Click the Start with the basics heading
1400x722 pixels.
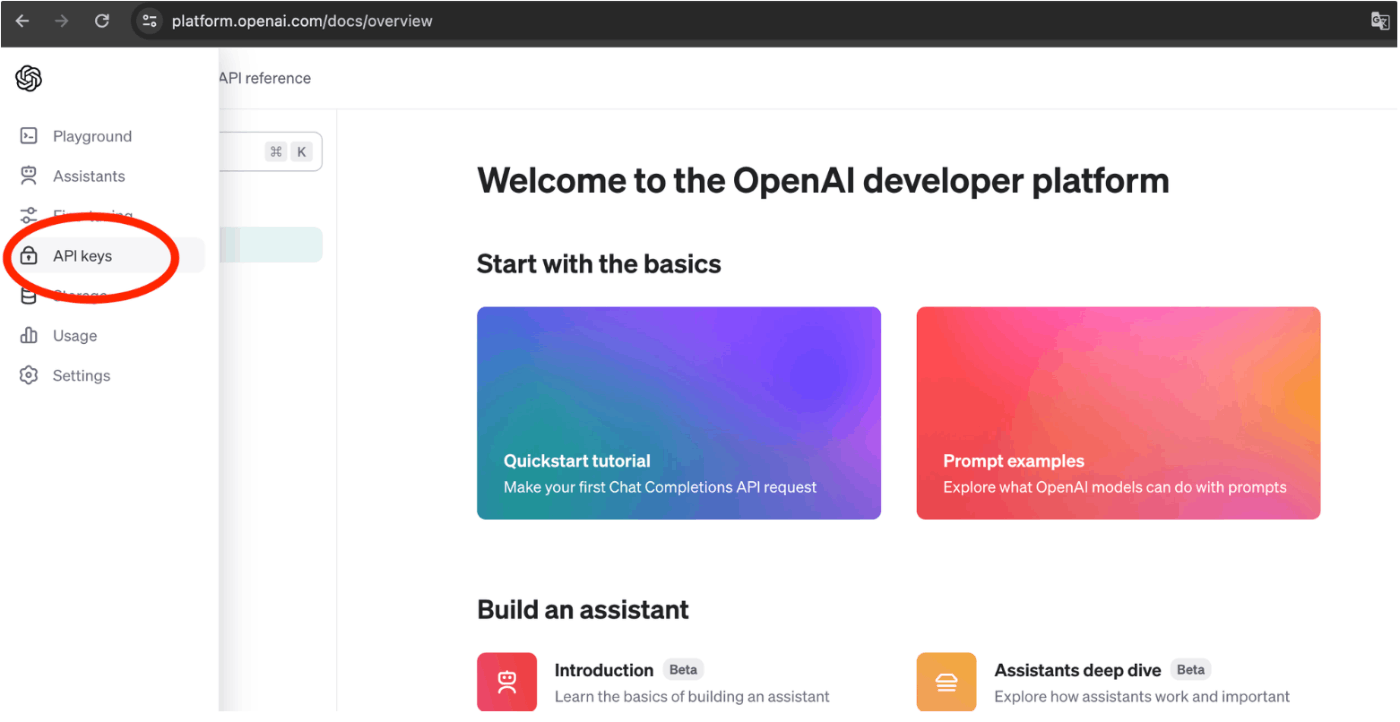tap(599, 264)
